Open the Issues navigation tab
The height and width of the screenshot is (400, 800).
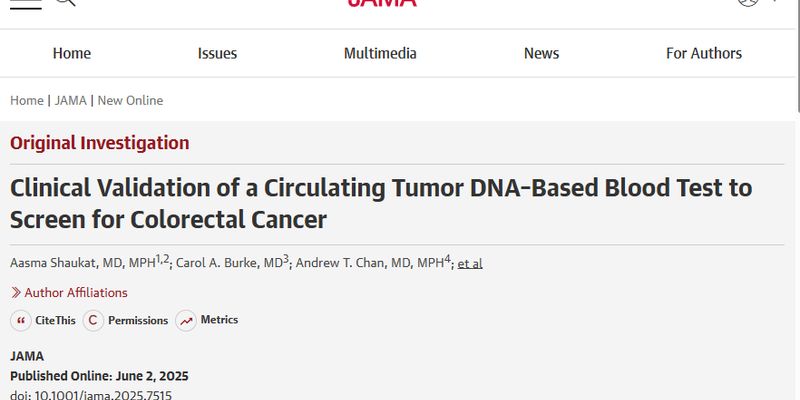[x=217, y=53]
